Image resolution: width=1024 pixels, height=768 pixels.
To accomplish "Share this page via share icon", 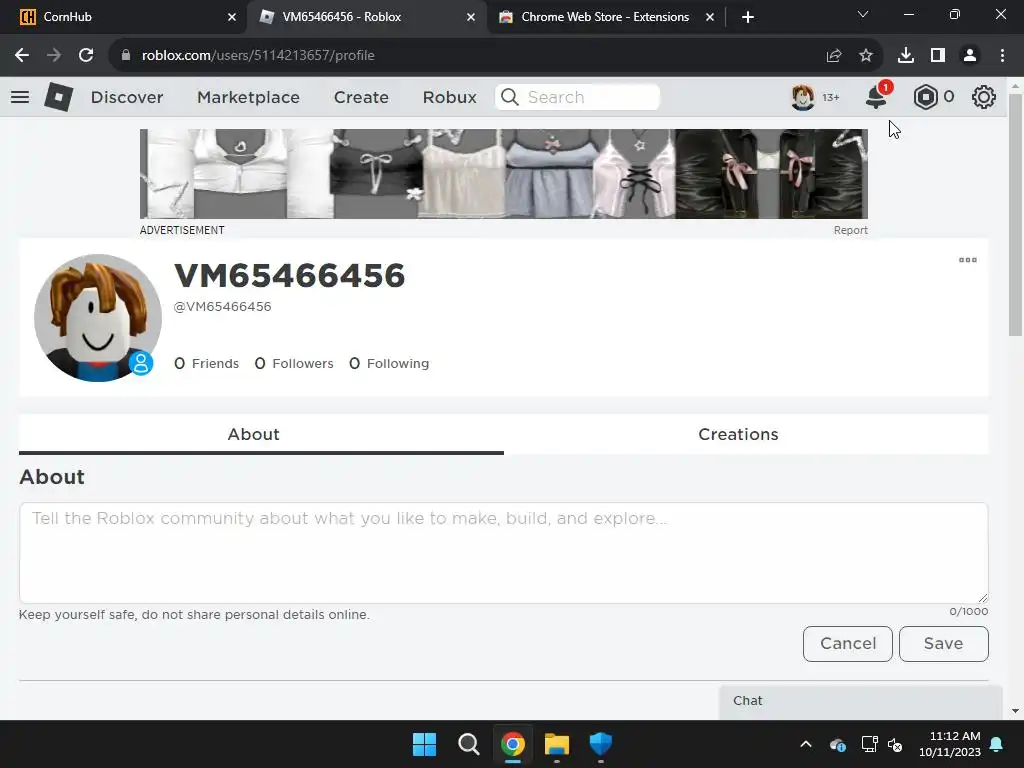I will (x=834, y=56).
